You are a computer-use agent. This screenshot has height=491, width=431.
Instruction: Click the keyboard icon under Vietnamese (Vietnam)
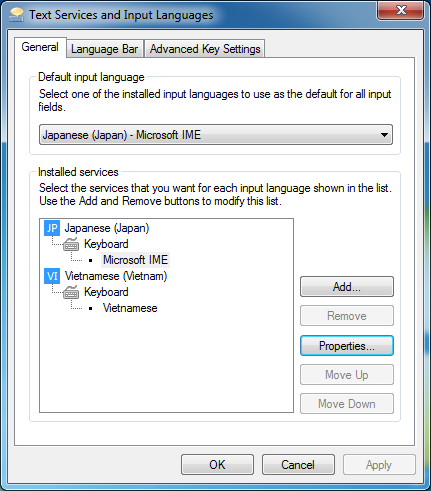pyautogui.click(x=71, y=292)
